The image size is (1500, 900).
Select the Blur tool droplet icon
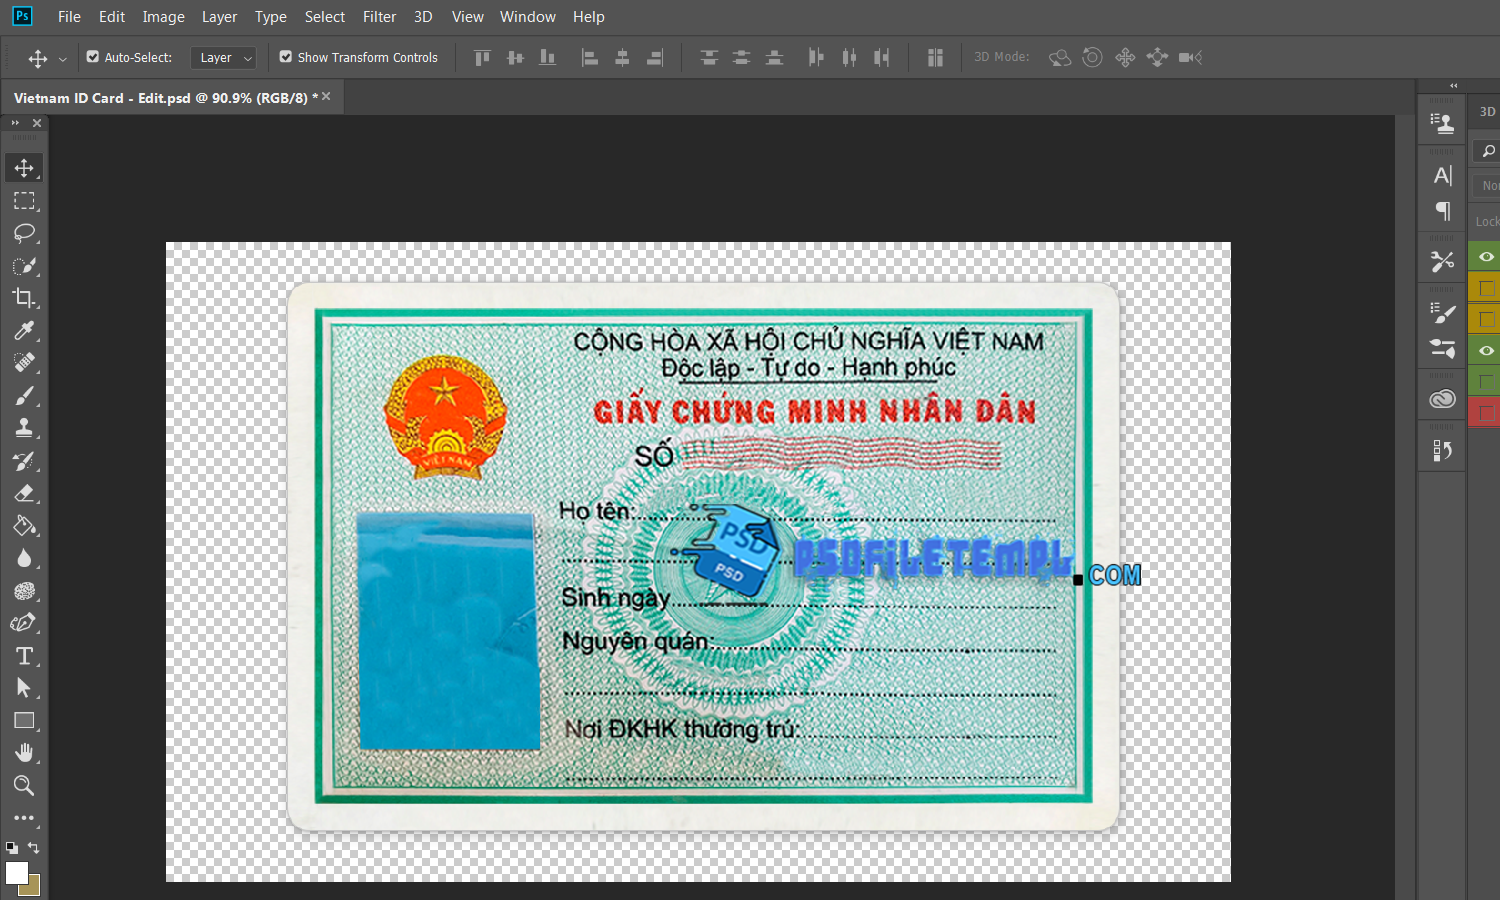click(24, 558)
